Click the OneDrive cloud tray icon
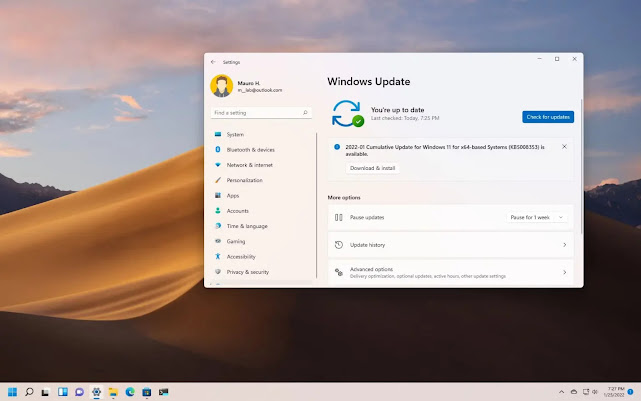 [x=574, y=392]
